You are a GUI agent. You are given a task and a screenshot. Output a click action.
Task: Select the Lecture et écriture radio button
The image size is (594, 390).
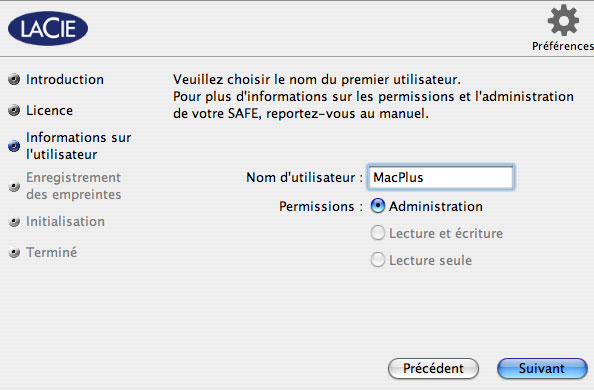tap(378, 233)
